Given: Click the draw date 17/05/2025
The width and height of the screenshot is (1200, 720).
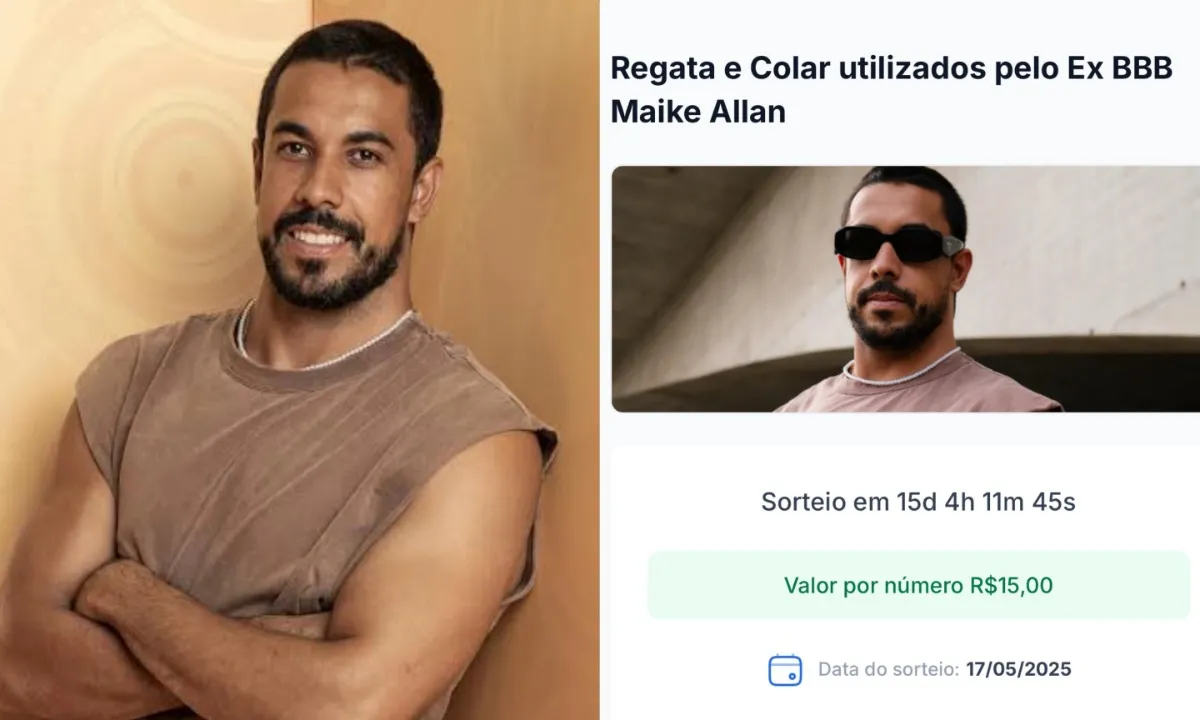Looking at the screenshot, I should [1018, 669].
